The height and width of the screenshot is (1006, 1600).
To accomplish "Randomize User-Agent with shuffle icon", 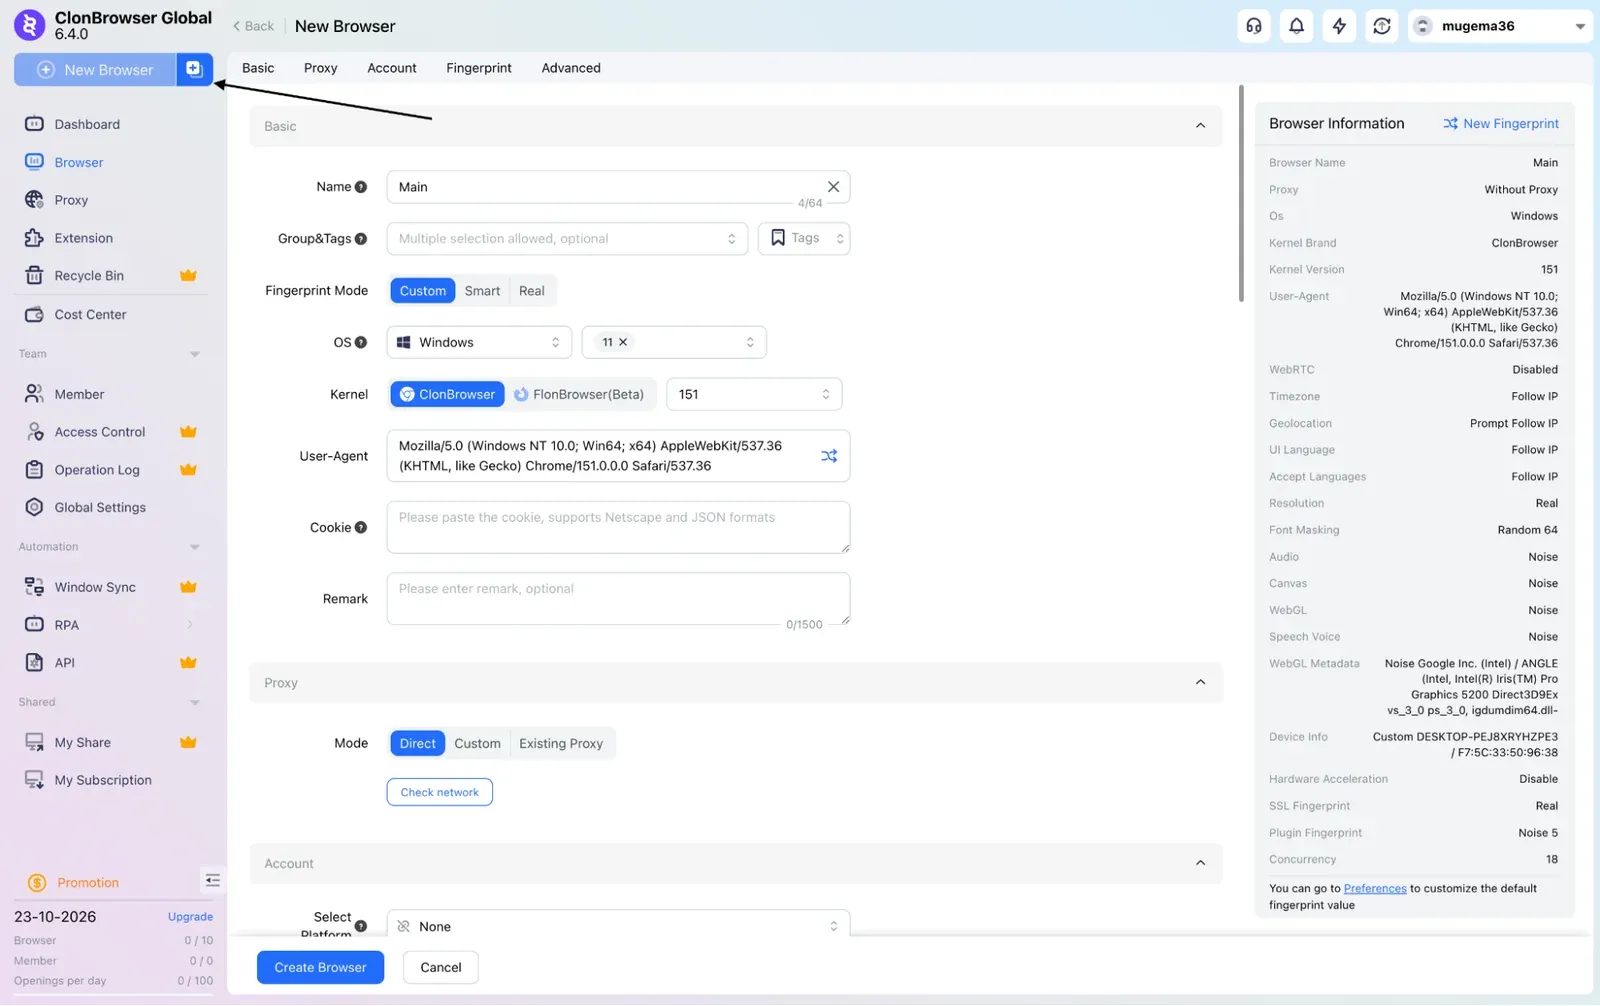I will (x=829, y=456).
